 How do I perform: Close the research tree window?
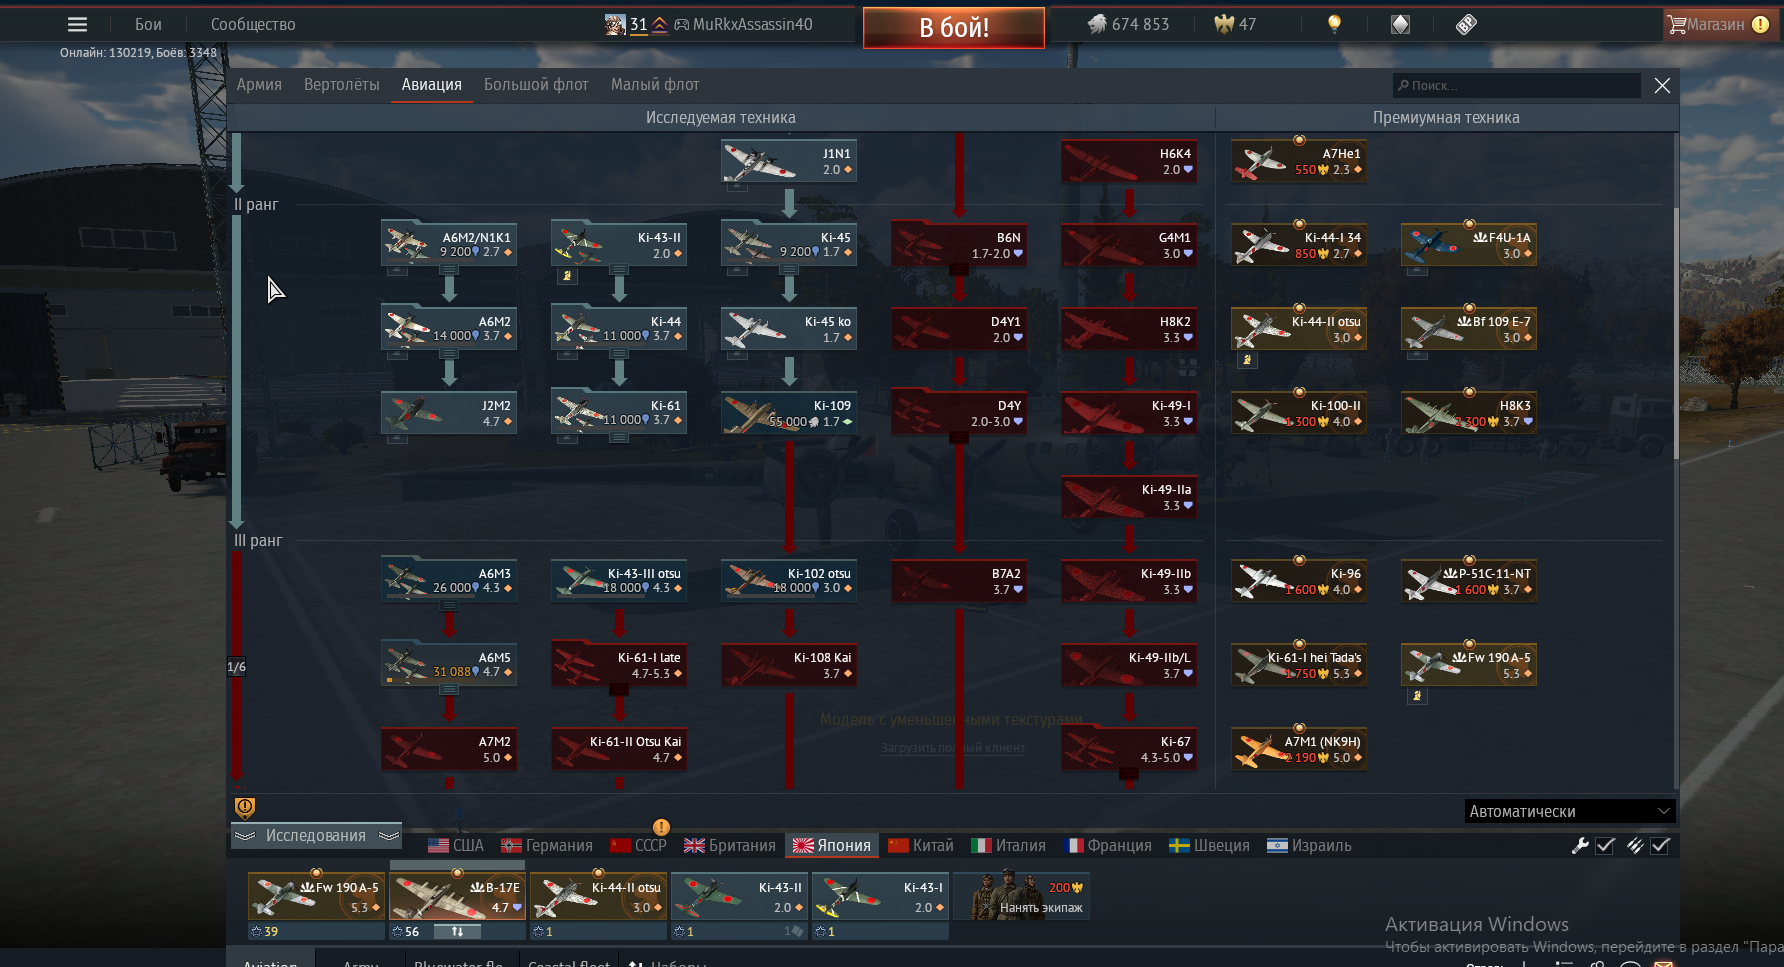point(1662,85)
